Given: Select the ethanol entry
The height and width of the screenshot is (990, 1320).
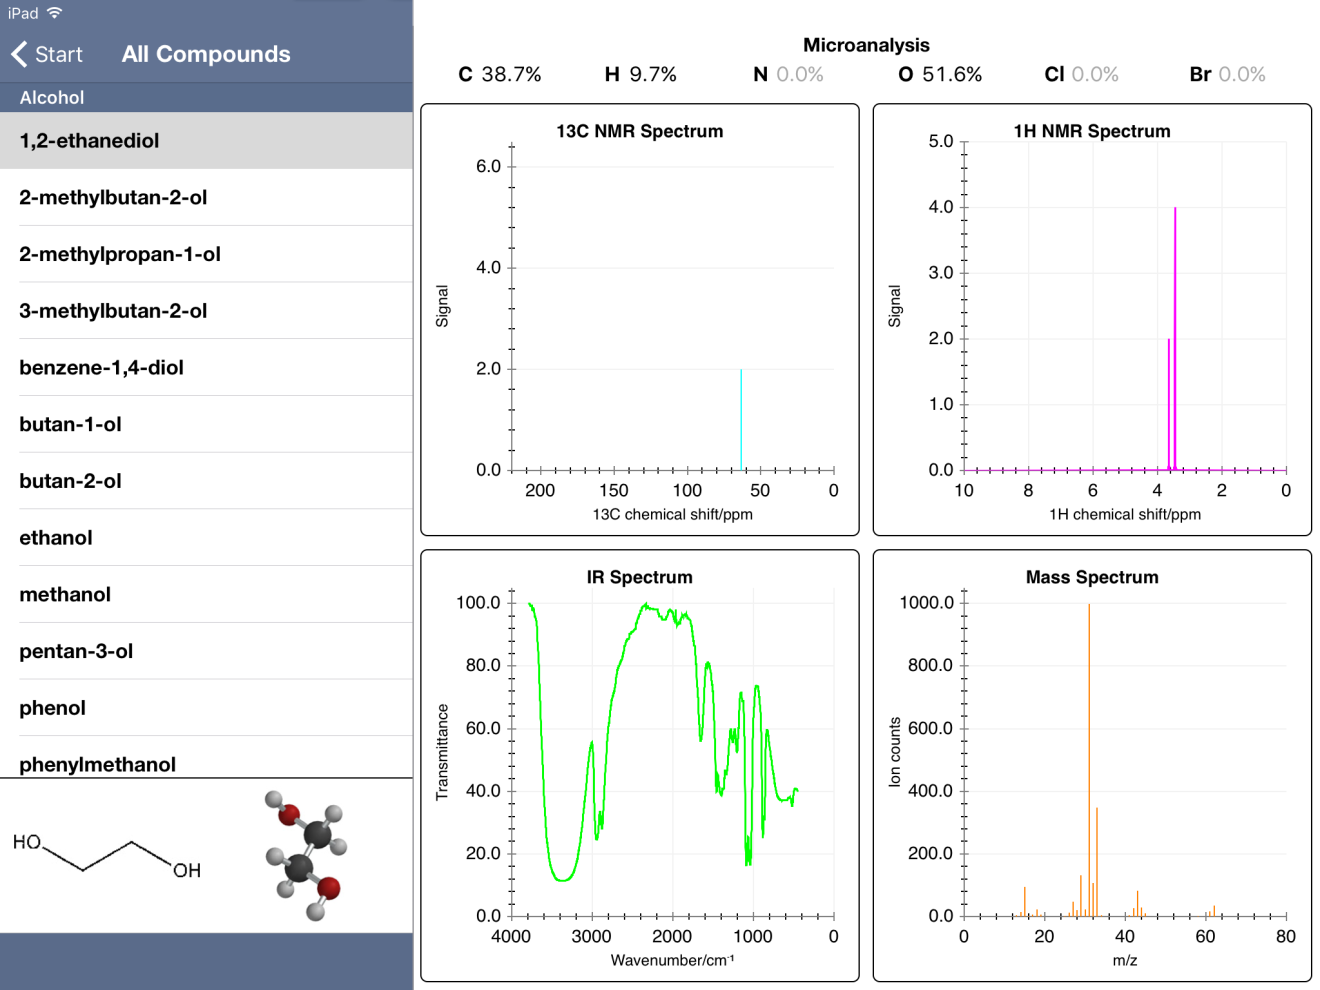Looking at the screenshot, I should click(x=56, y=538).
